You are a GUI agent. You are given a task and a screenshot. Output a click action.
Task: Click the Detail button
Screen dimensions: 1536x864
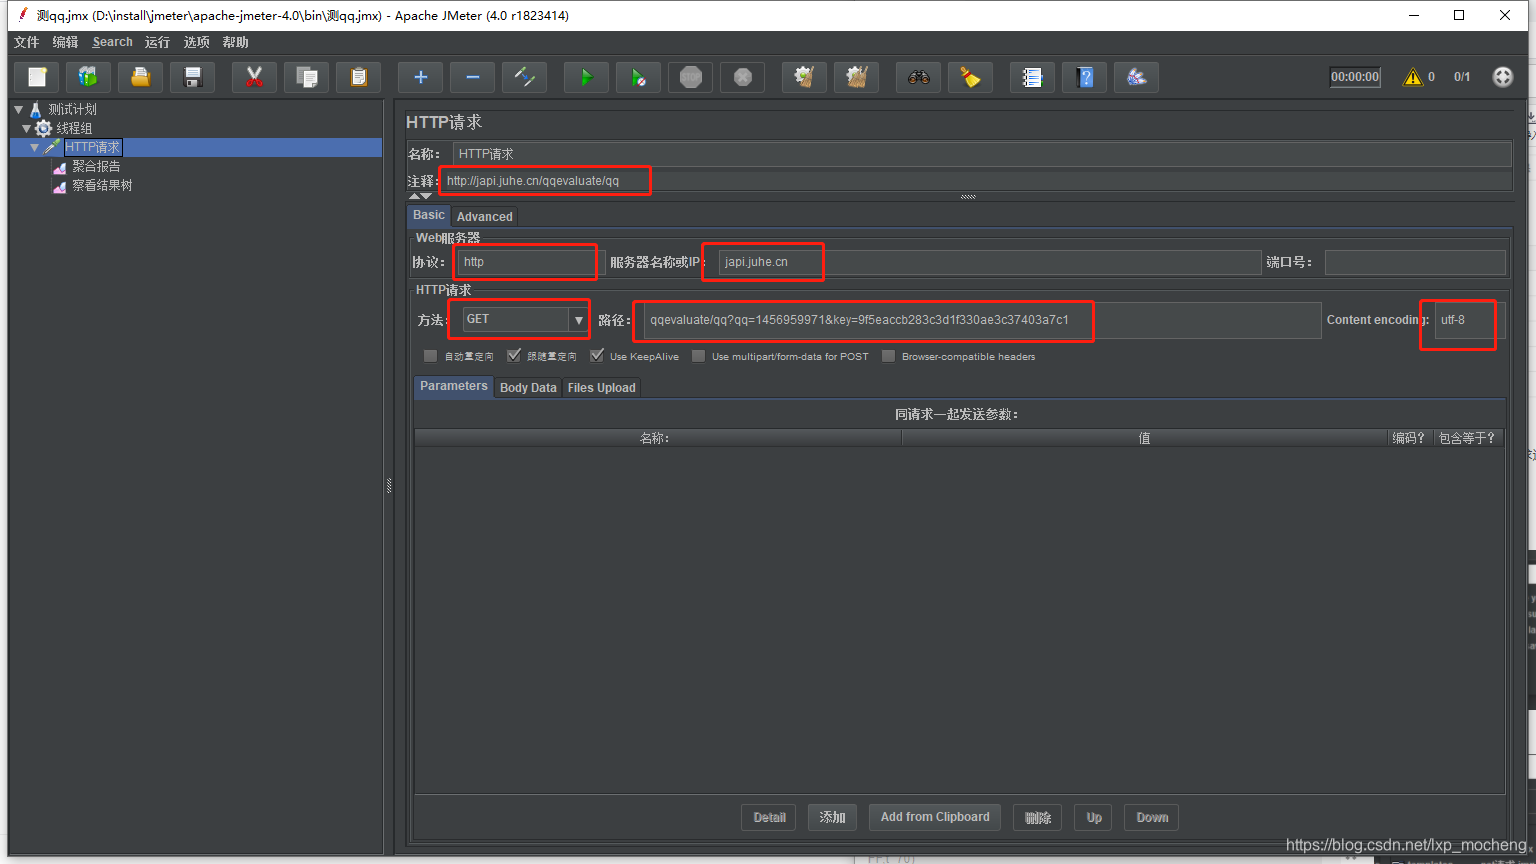(x=769, y=817)
